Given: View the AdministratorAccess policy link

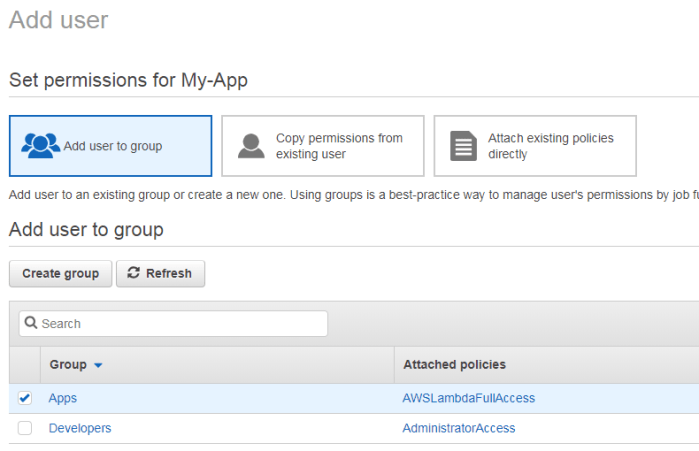Looking at the screenshot, I should pyautogui.click(x=458, y=428).
